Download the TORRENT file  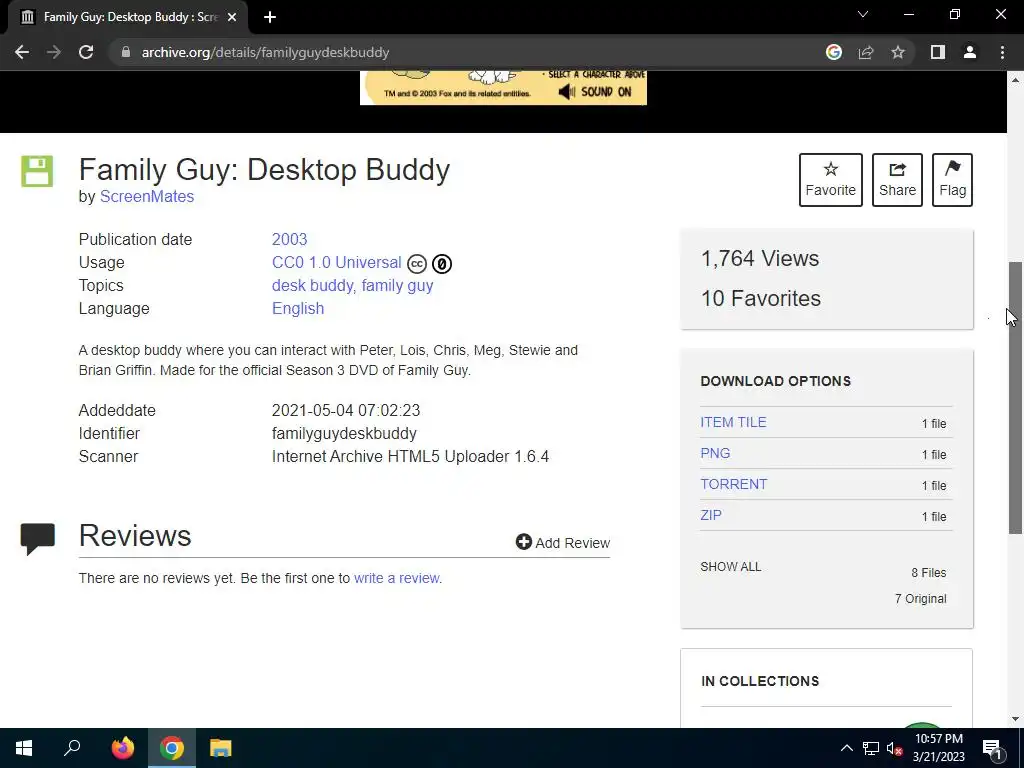click(733, 484)
